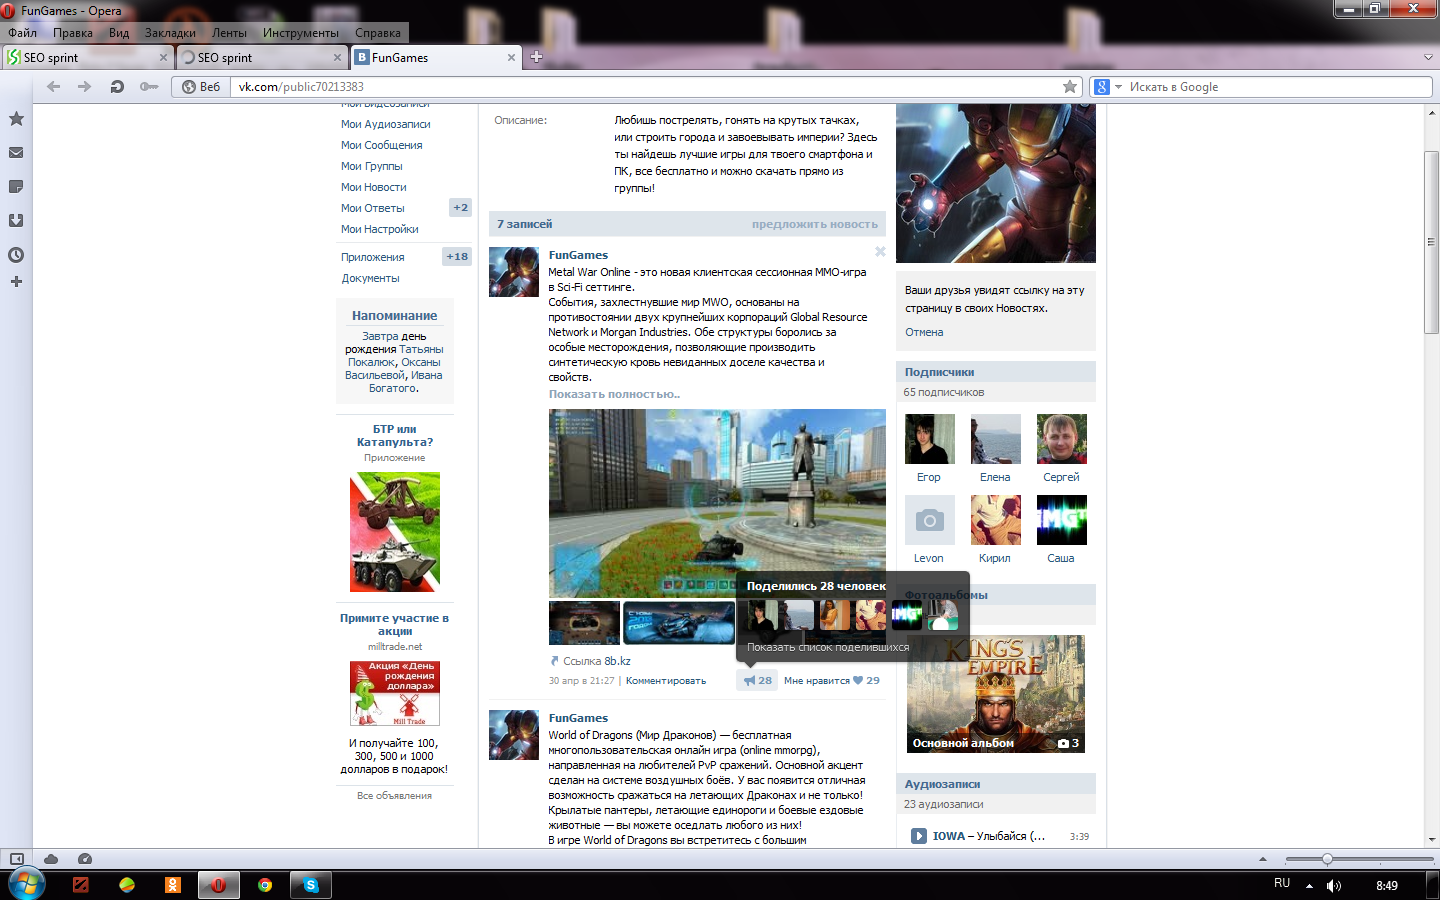
Task: Open the Ленты menu
Action: (229, 33)
